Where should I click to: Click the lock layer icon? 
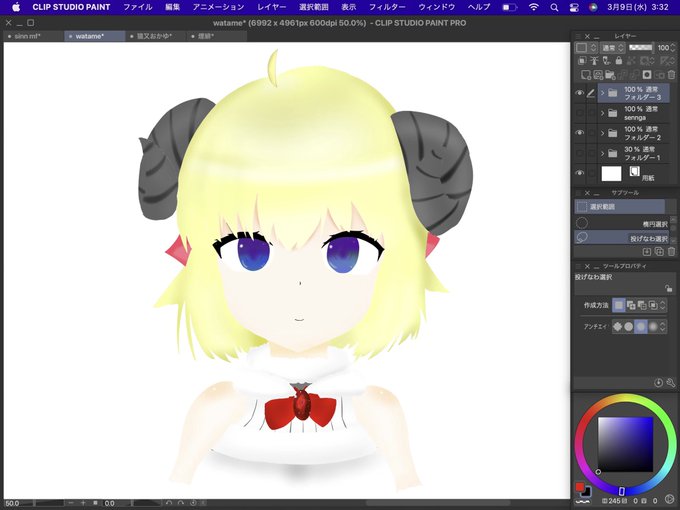coord(619,61)
